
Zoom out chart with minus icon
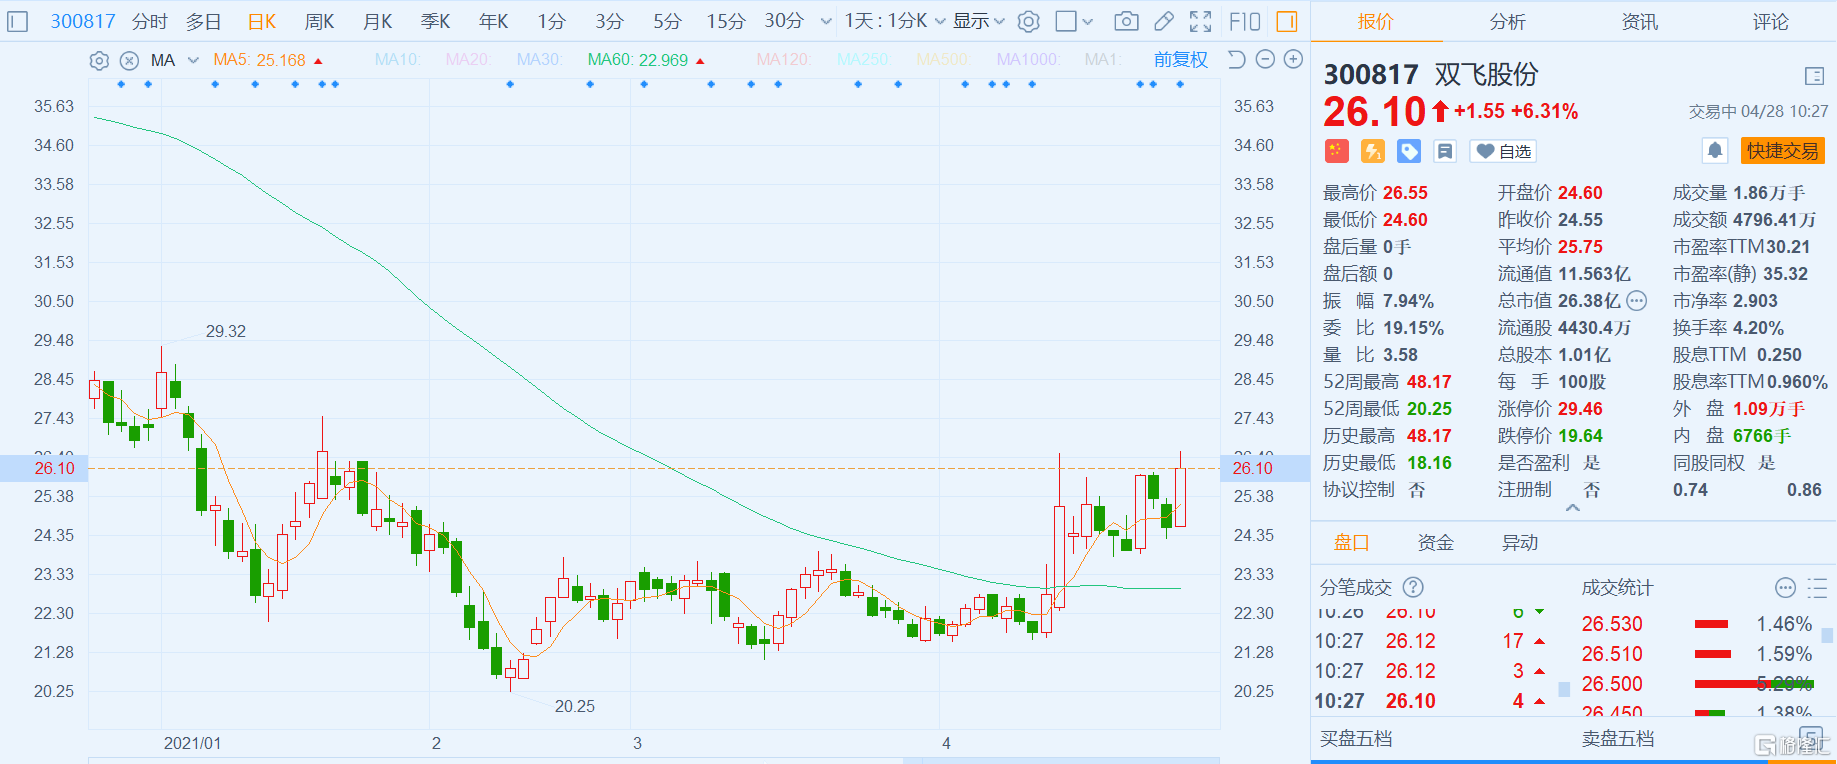1265,60
